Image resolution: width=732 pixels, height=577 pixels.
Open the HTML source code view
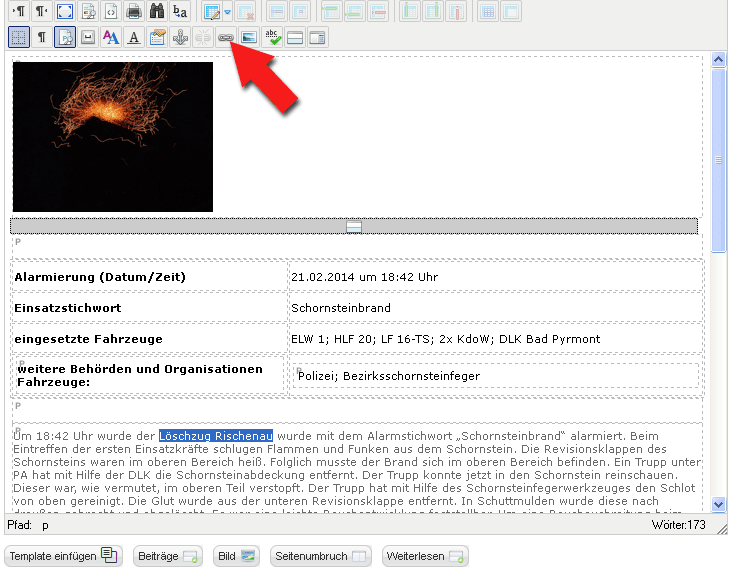111,11
